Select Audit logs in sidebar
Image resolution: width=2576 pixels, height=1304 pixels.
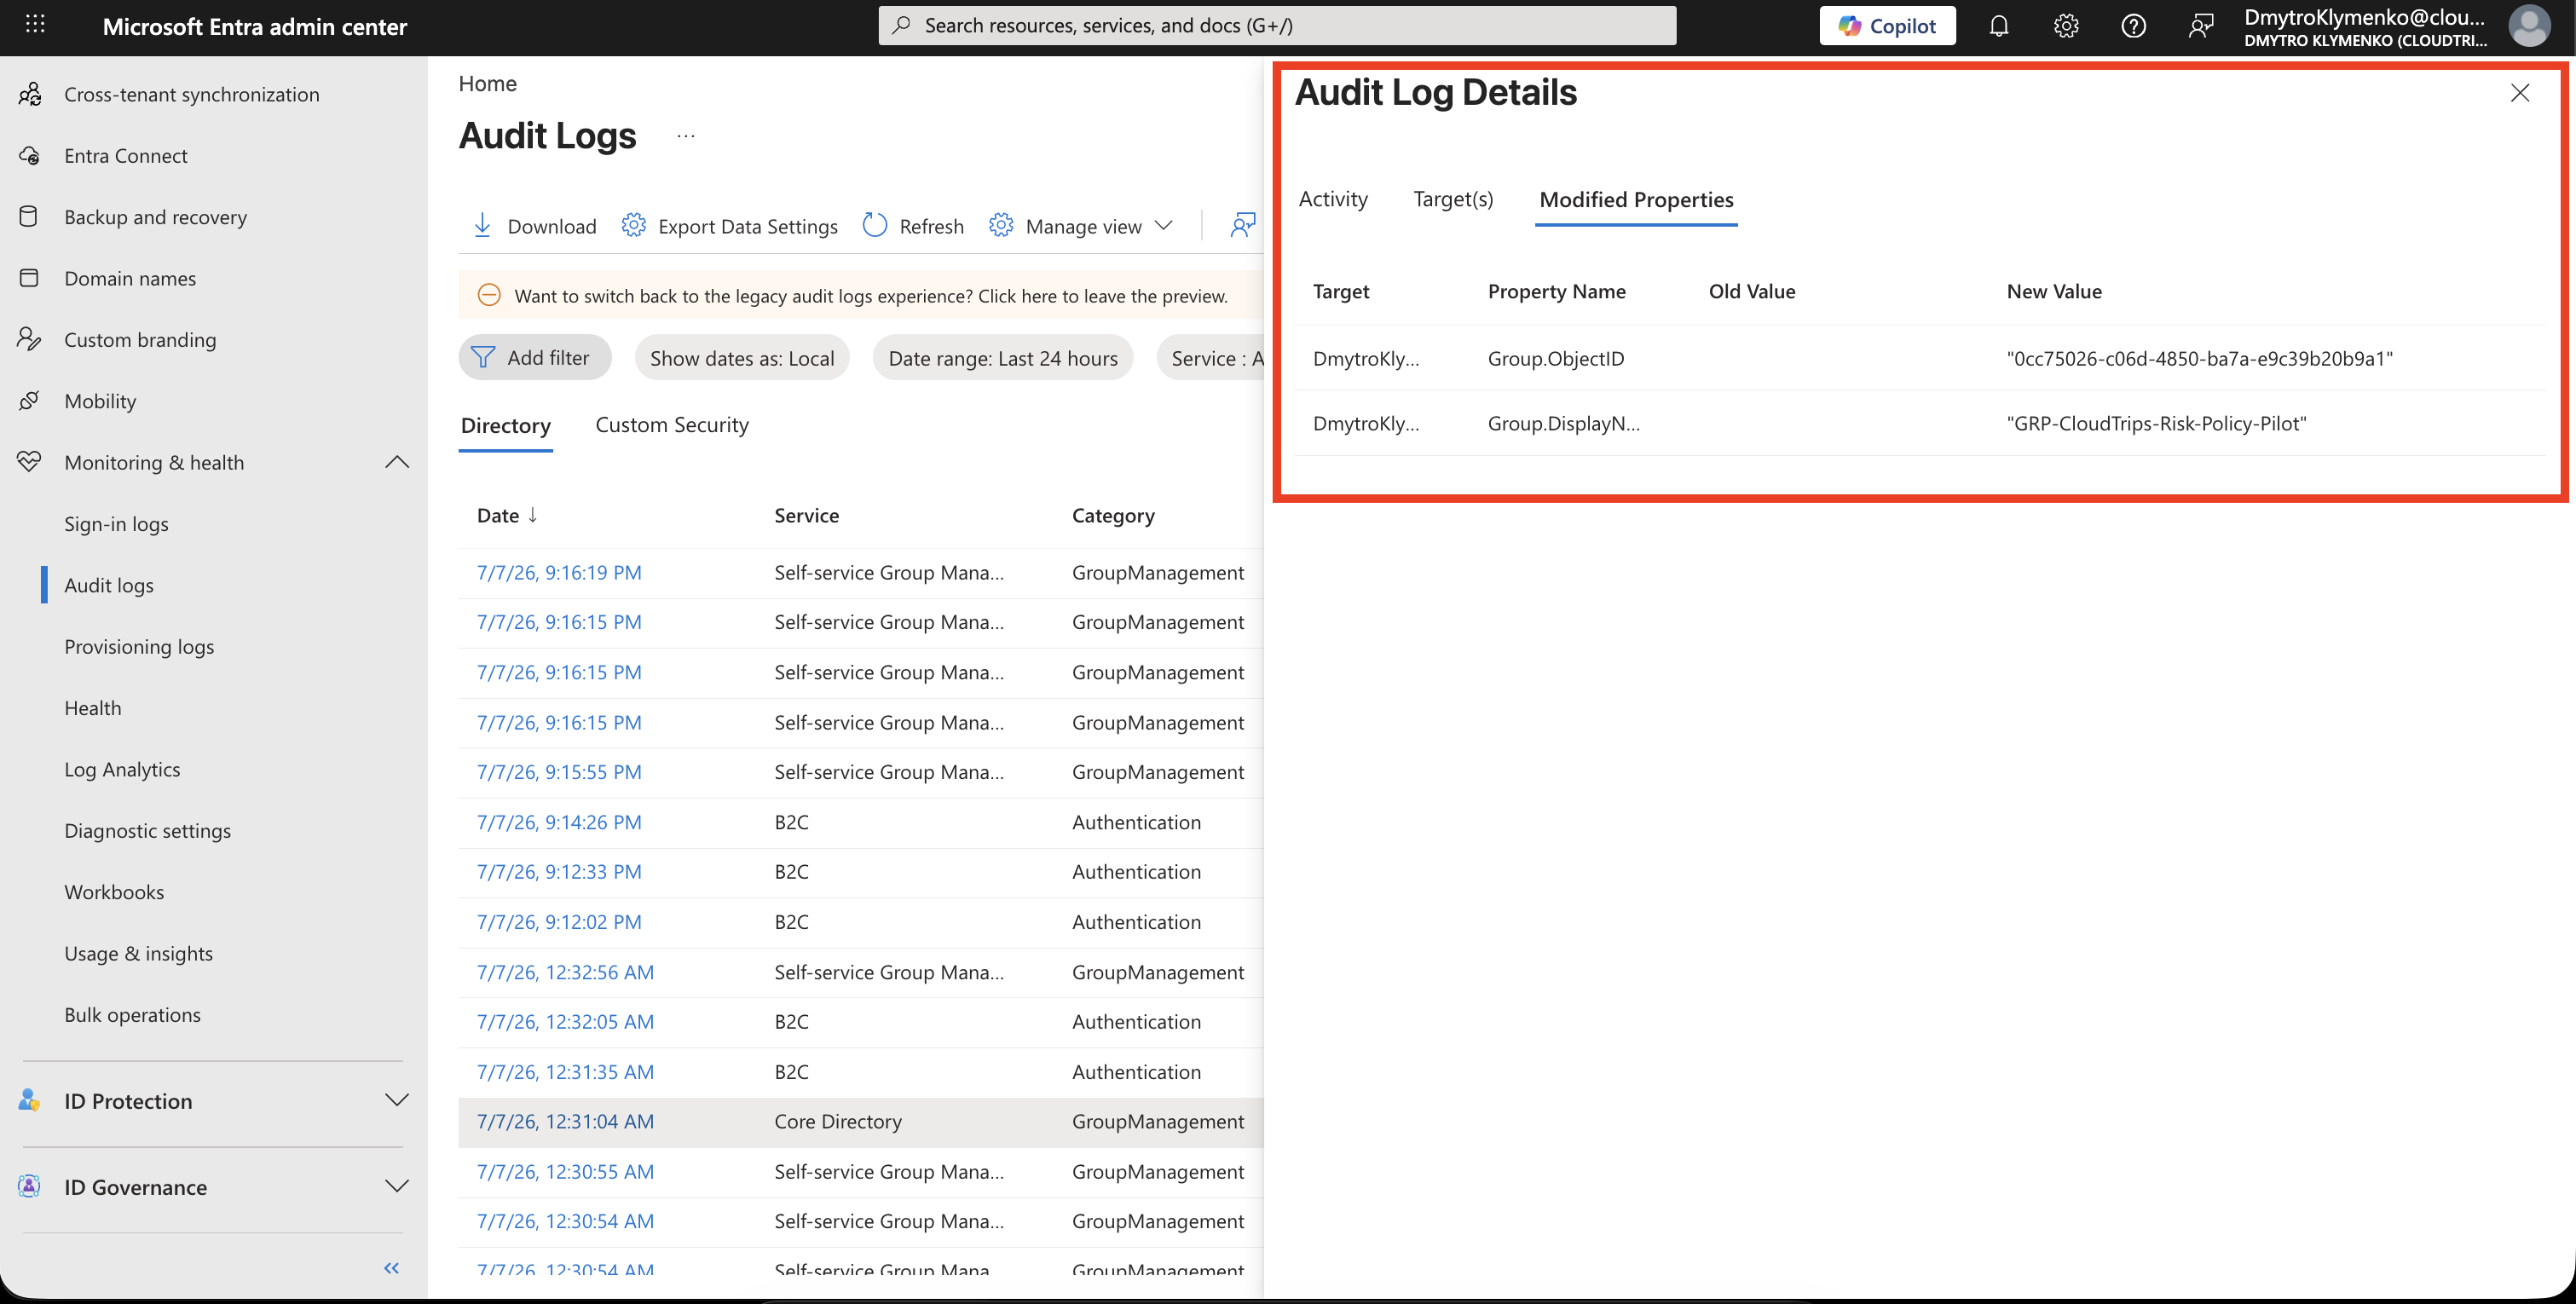pos(109,585)
